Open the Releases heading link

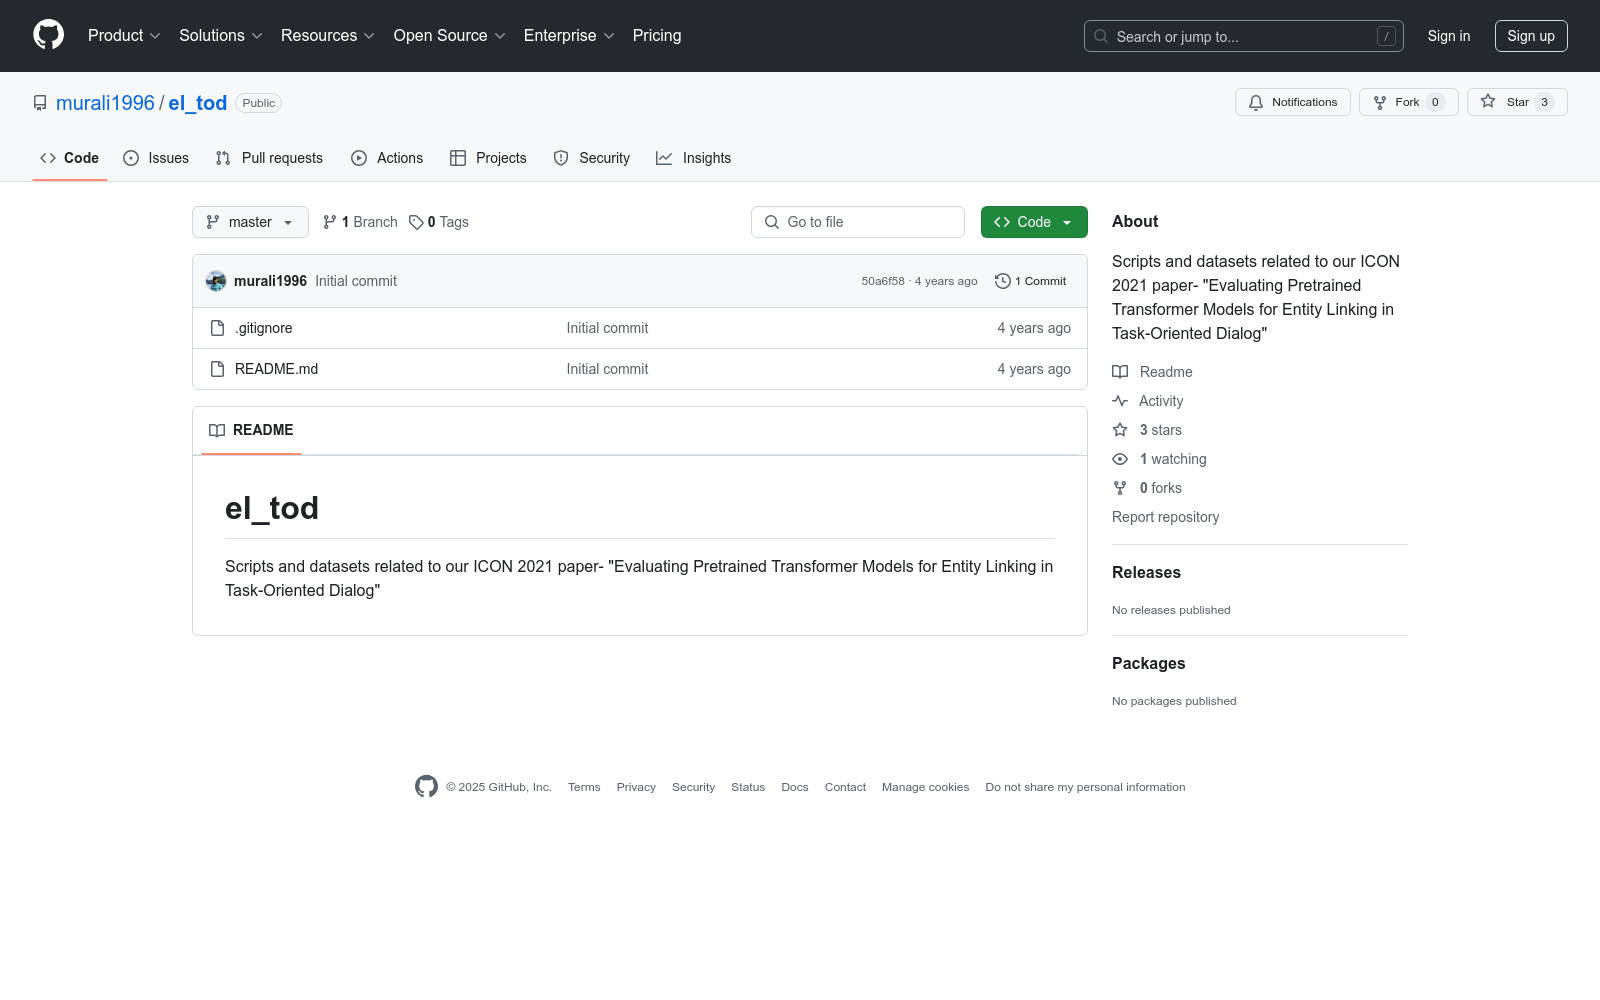pos(1146,572)
